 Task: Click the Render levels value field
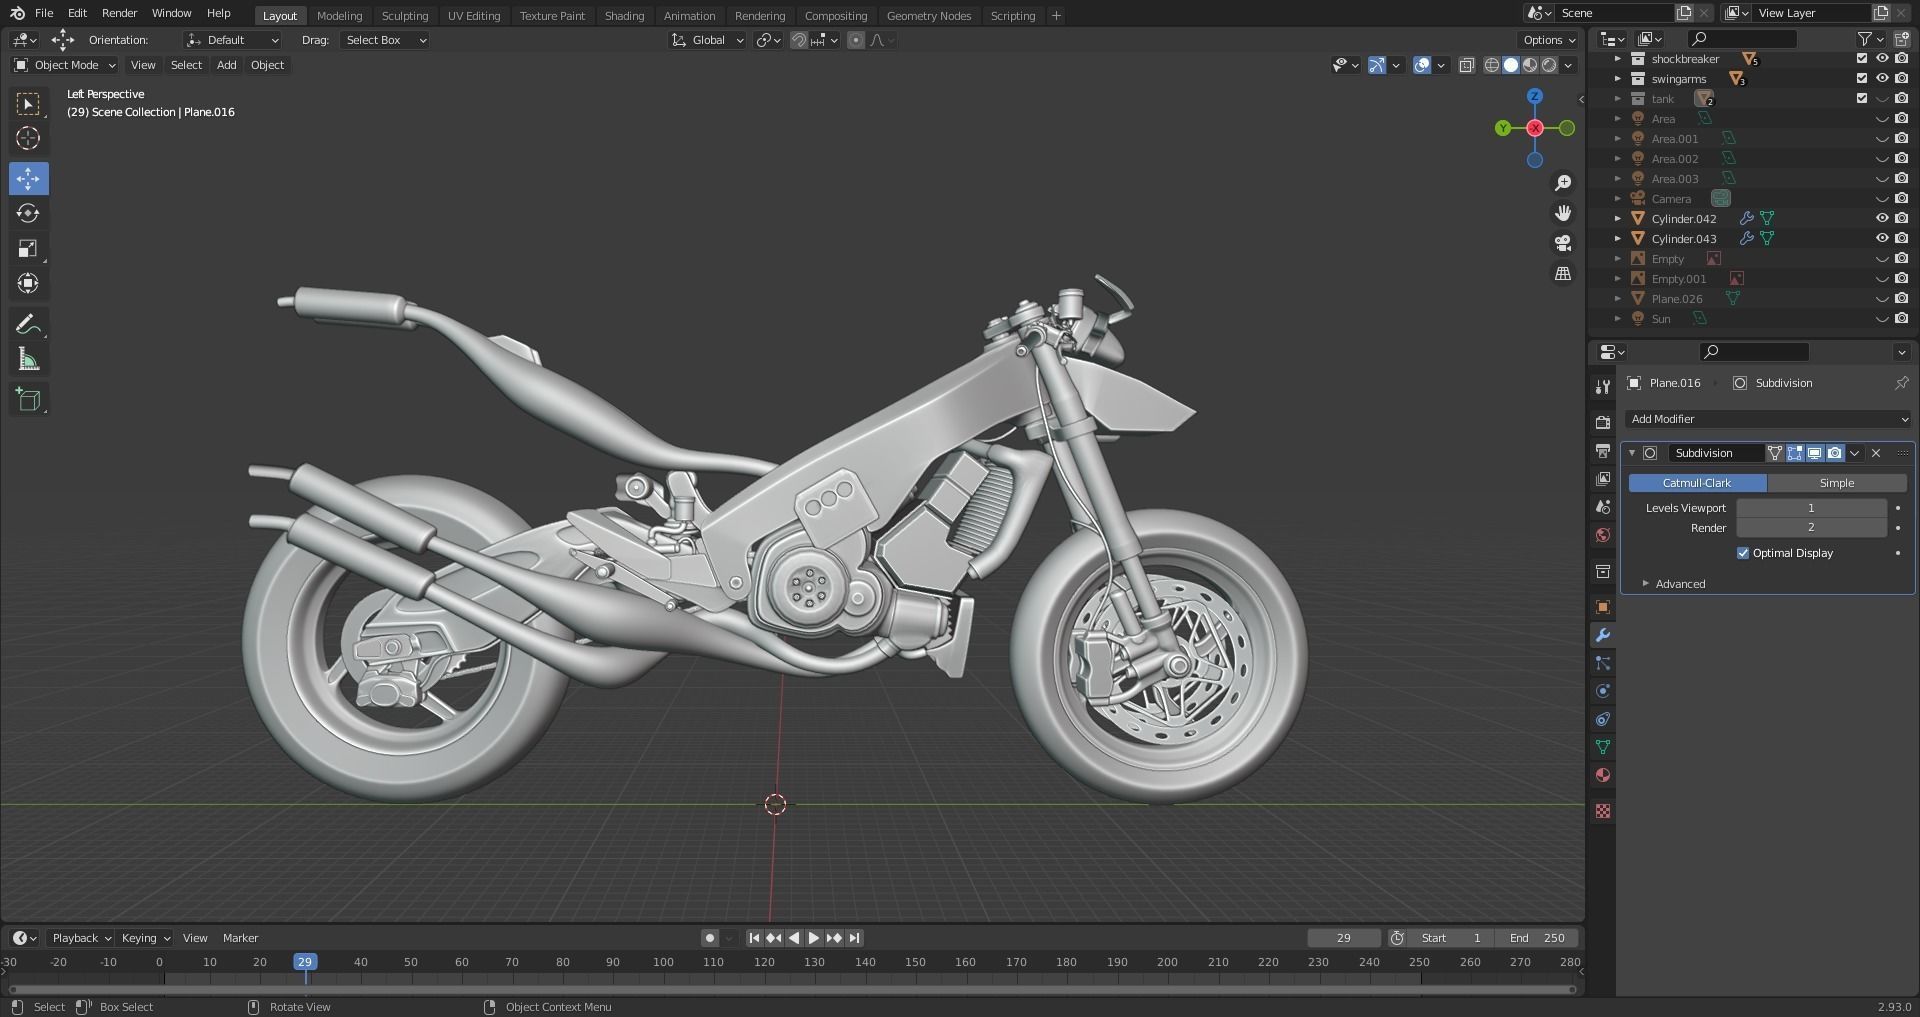pos(1811,528)
